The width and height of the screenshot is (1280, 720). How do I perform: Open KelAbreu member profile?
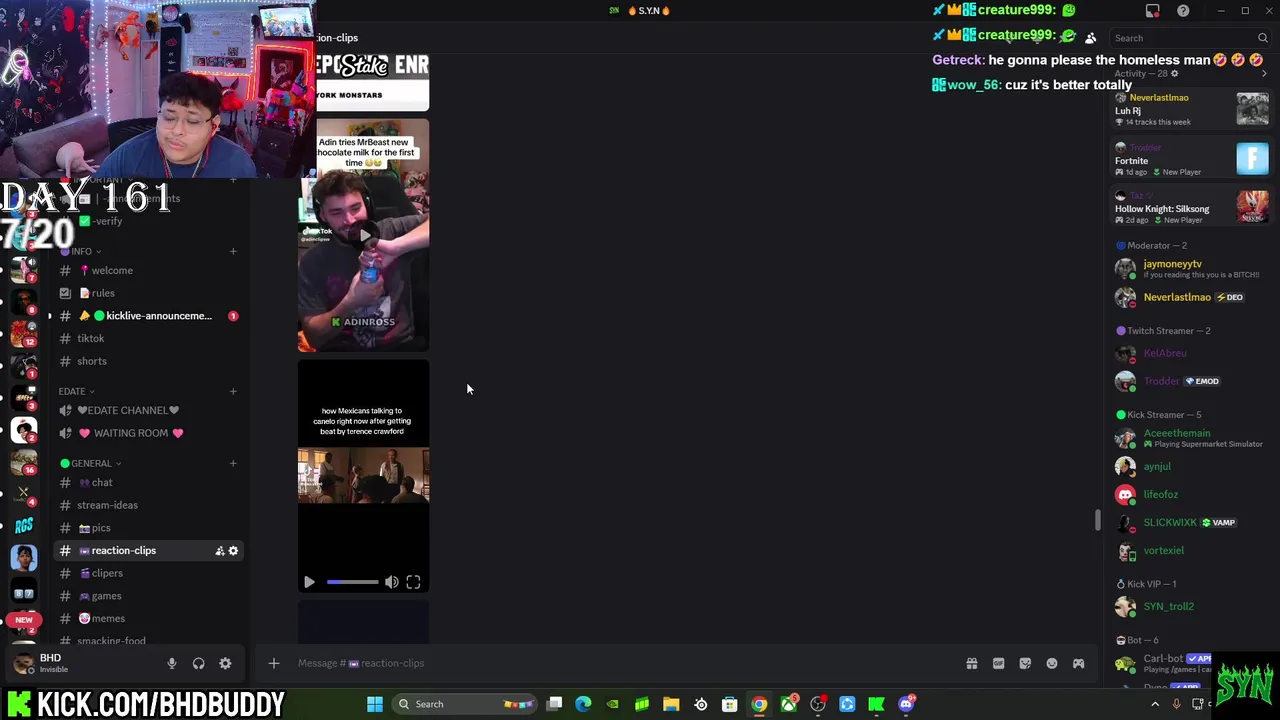[x=1191, y=353]
